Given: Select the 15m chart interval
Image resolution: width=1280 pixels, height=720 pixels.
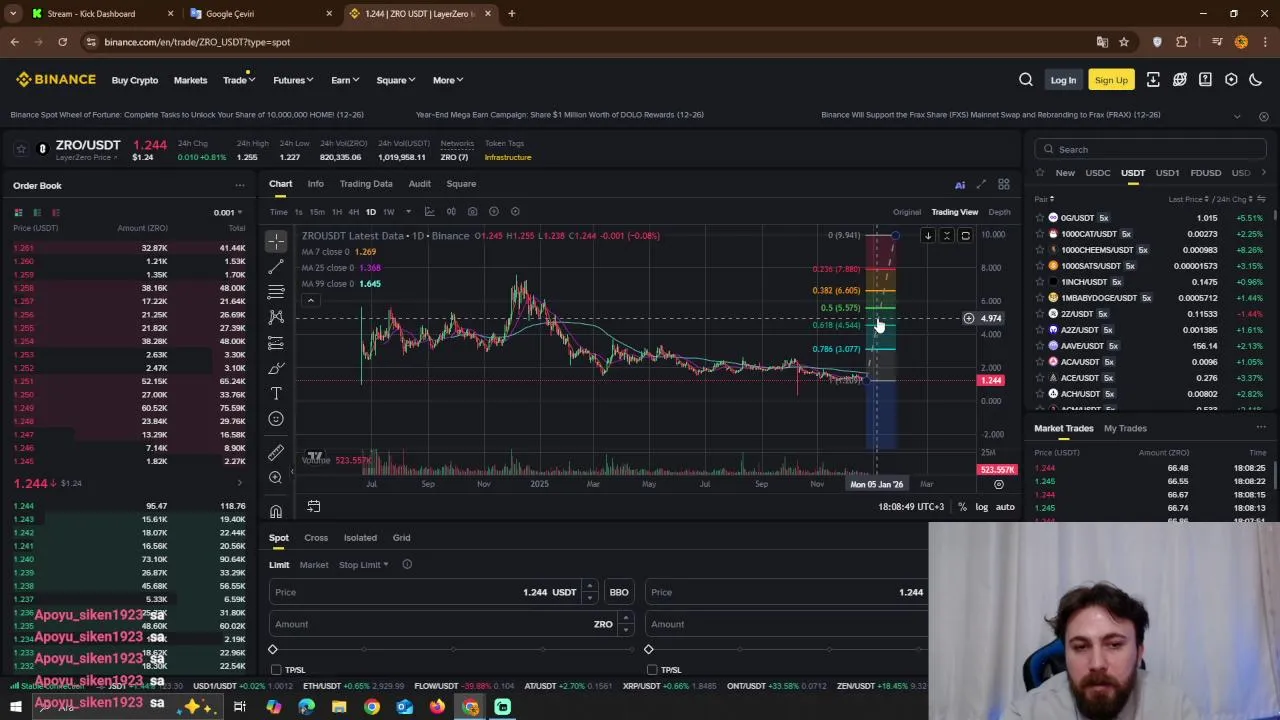Looking at the screenshot, I should (316, 212).
